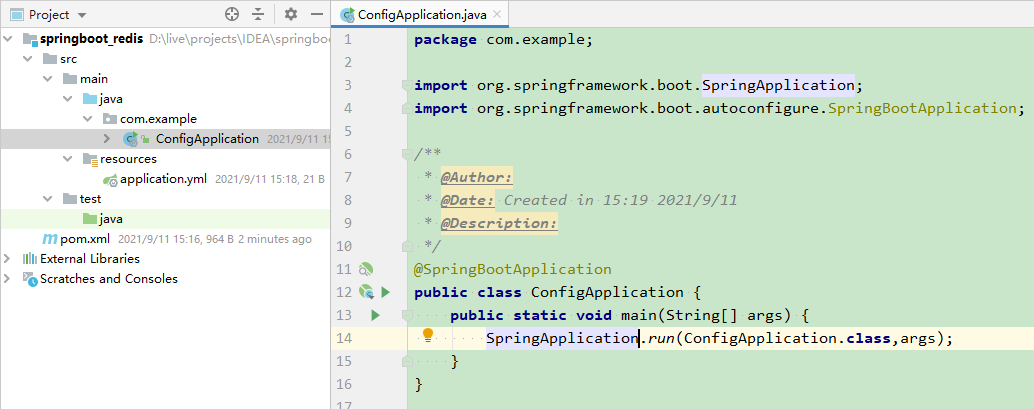Fold the main method at line 13

click(x=408, y=315)
